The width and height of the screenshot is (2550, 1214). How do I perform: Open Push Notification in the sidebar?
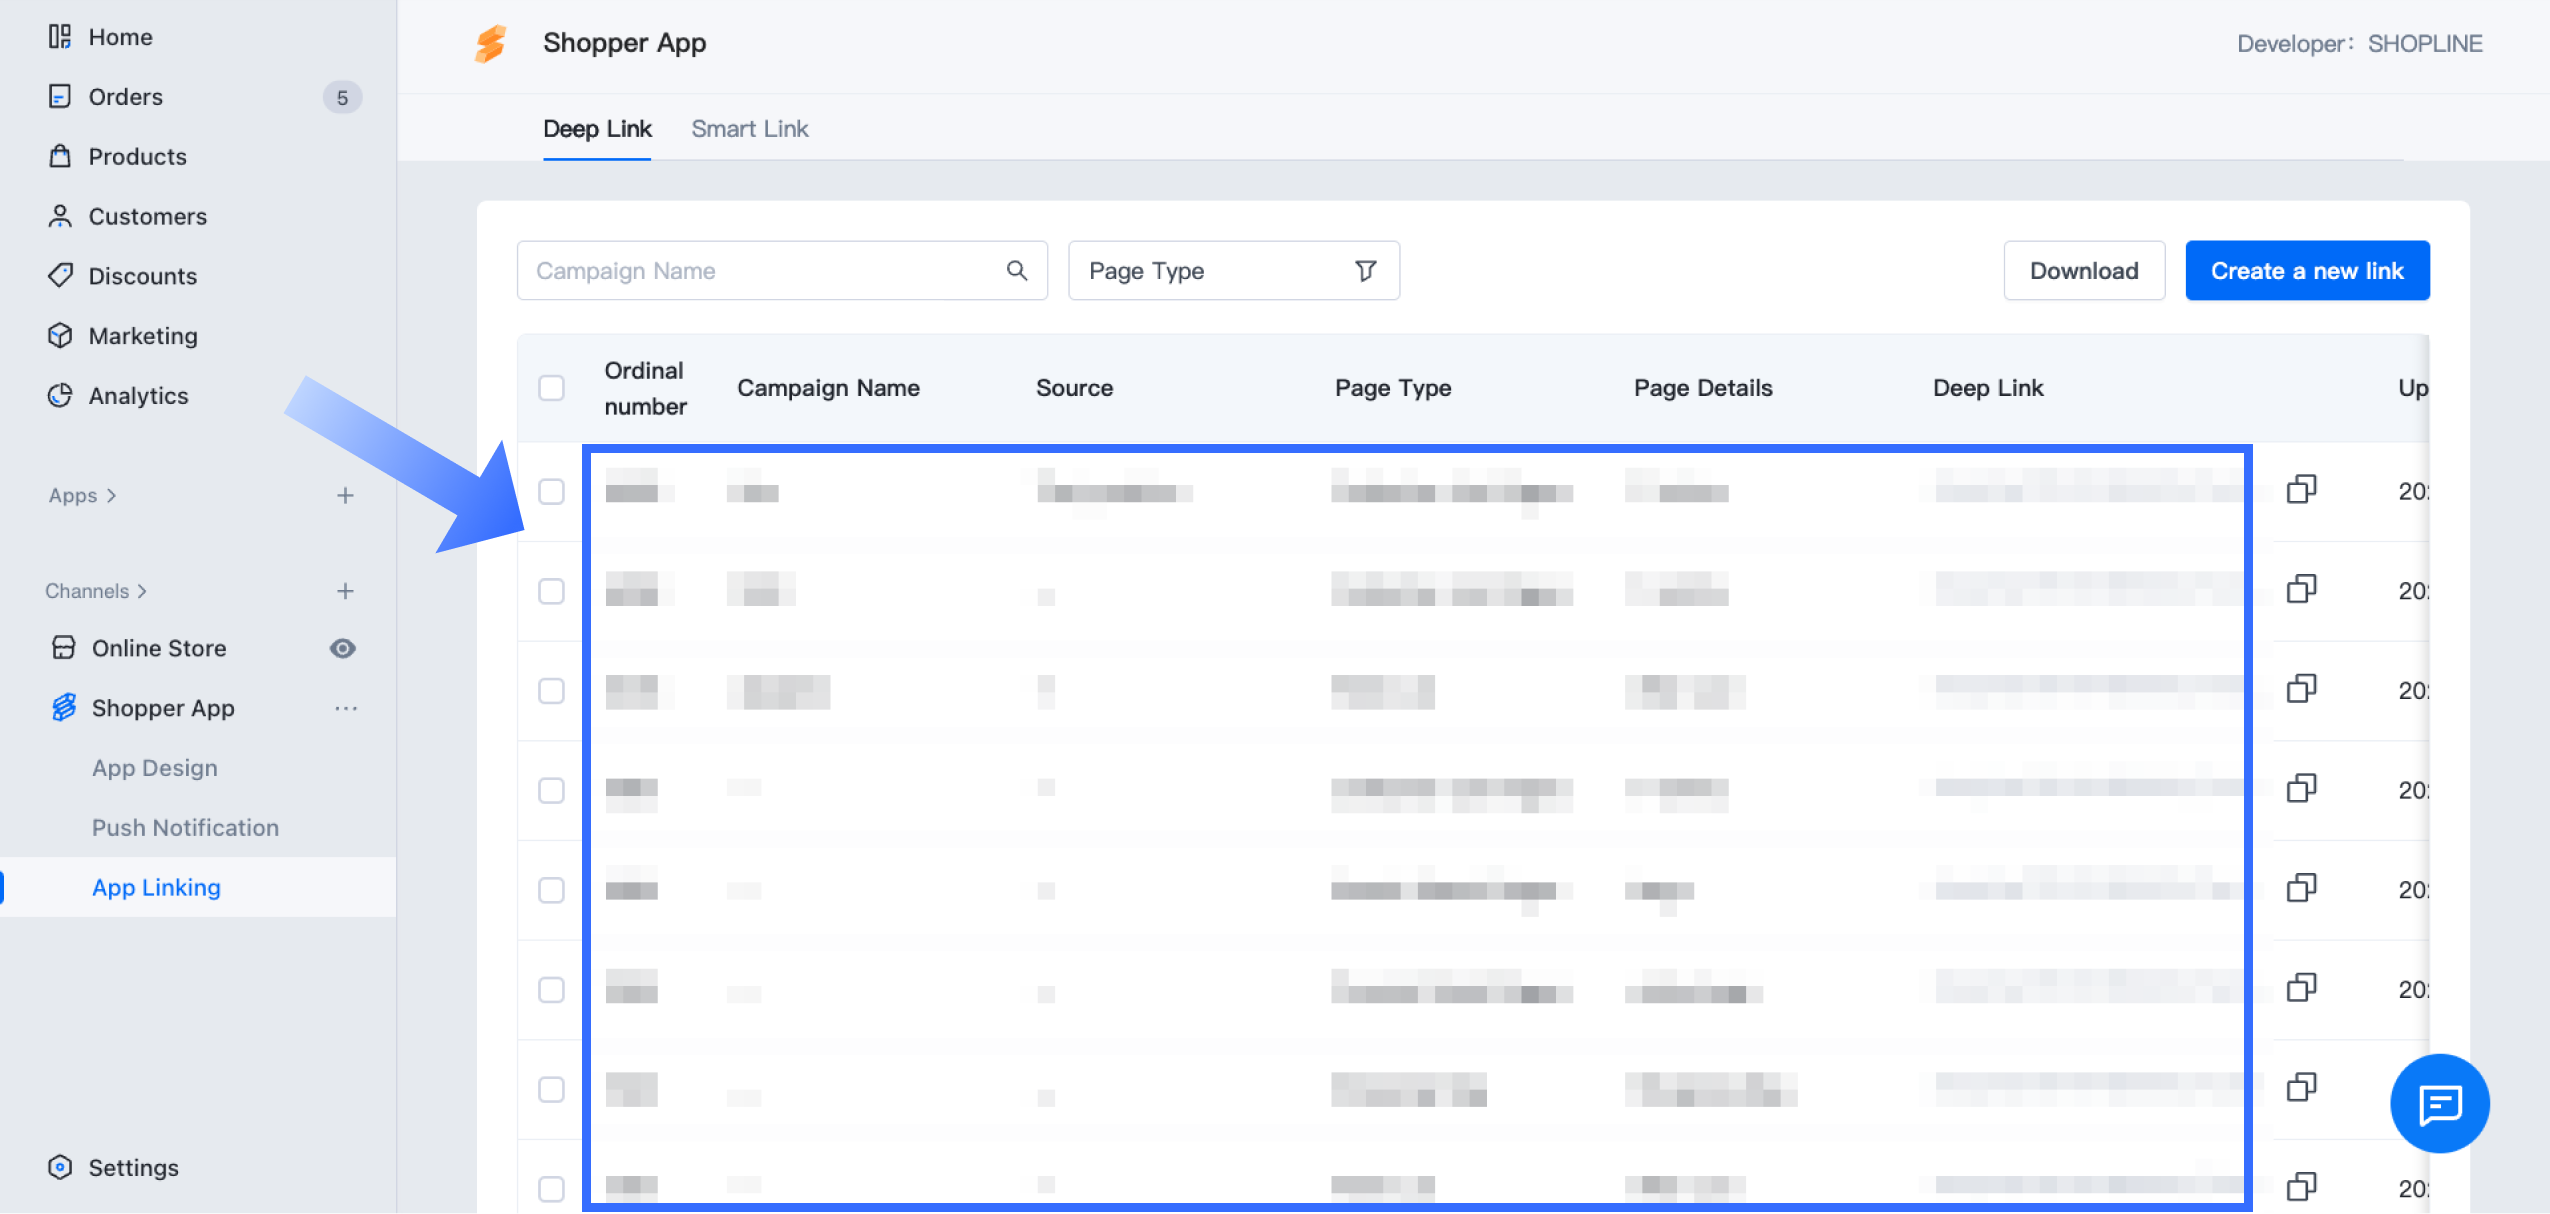tap(185, 827)
